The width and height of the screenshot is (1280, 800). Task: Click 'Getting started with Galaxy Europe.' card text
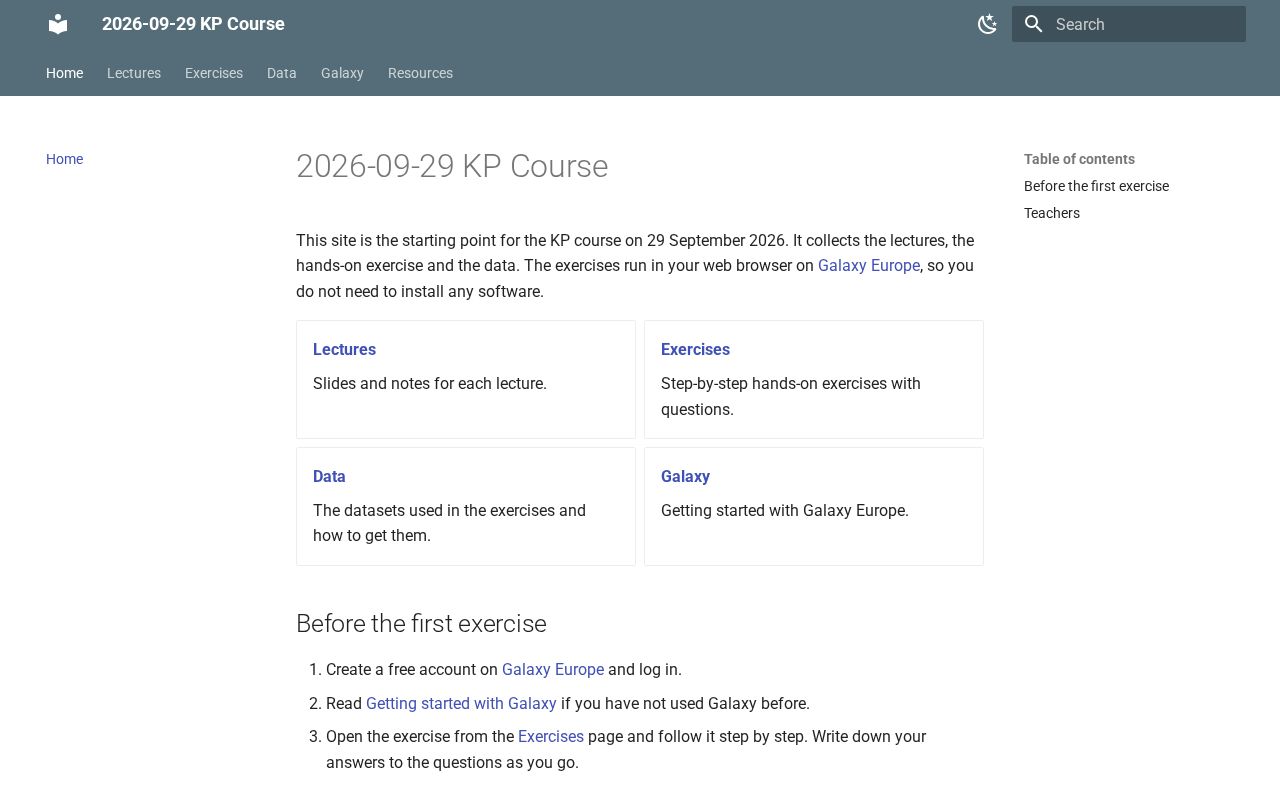pos(785,511)
